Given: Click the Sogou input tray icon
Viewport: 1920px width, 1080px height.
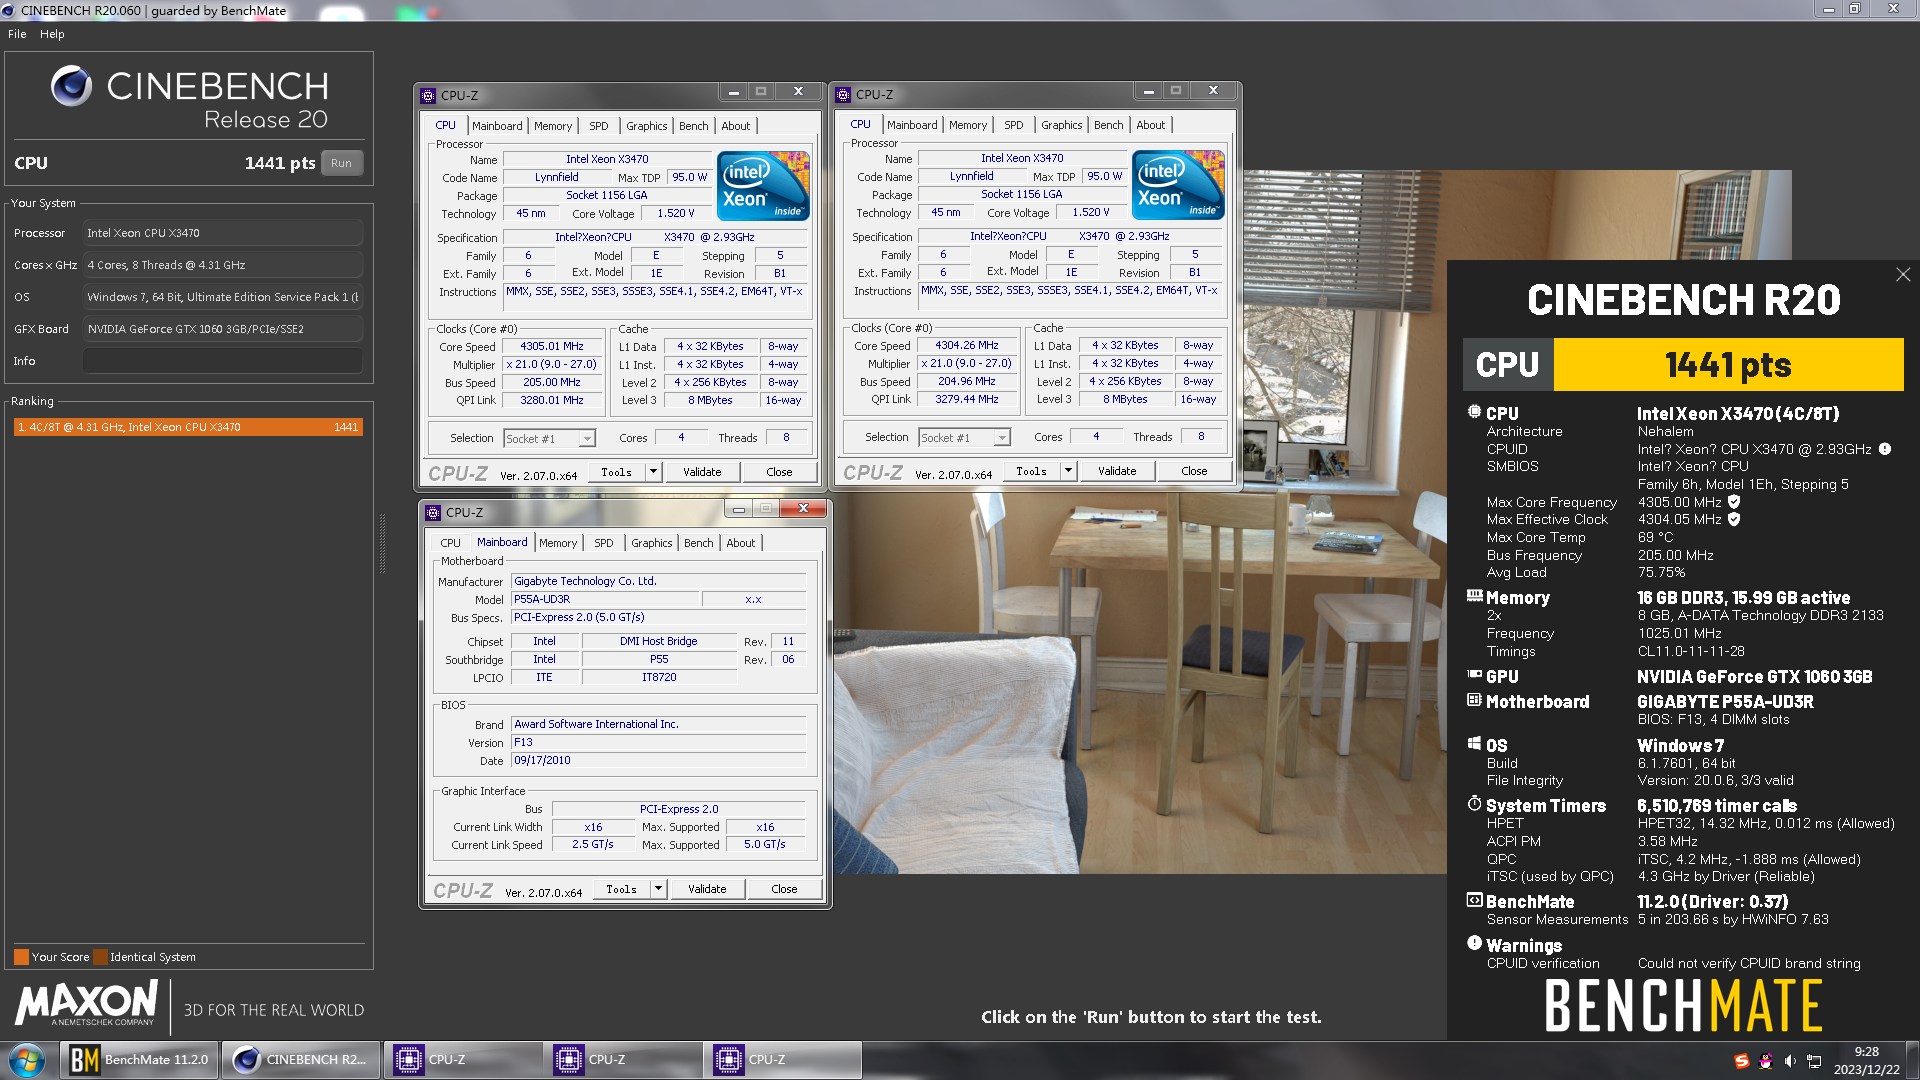Looking at the screenshot, I should (x=1742, y=1061).
